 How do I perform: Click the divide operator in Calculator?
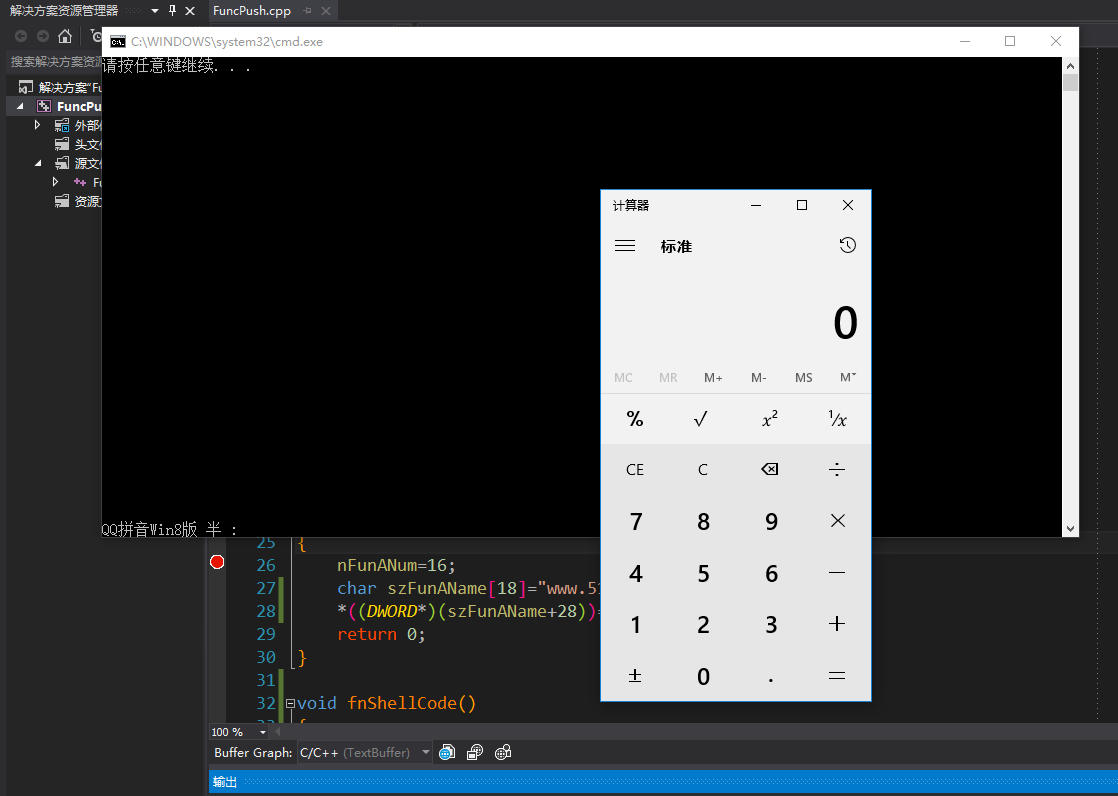837,469
